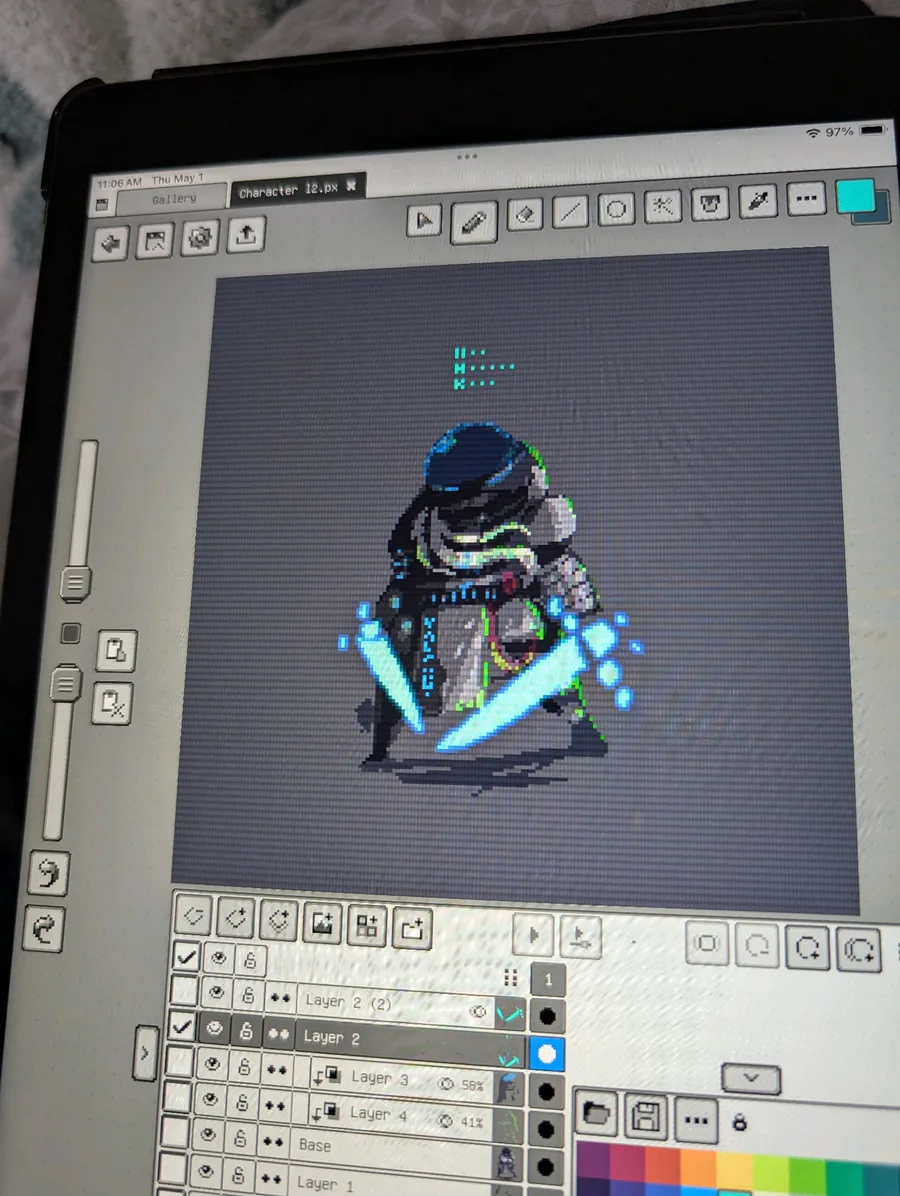The width and height of the screenshot is (900, 1196).
Task: Open Layer 3 opacity 58% control
Action: [x=462, y=1084]
